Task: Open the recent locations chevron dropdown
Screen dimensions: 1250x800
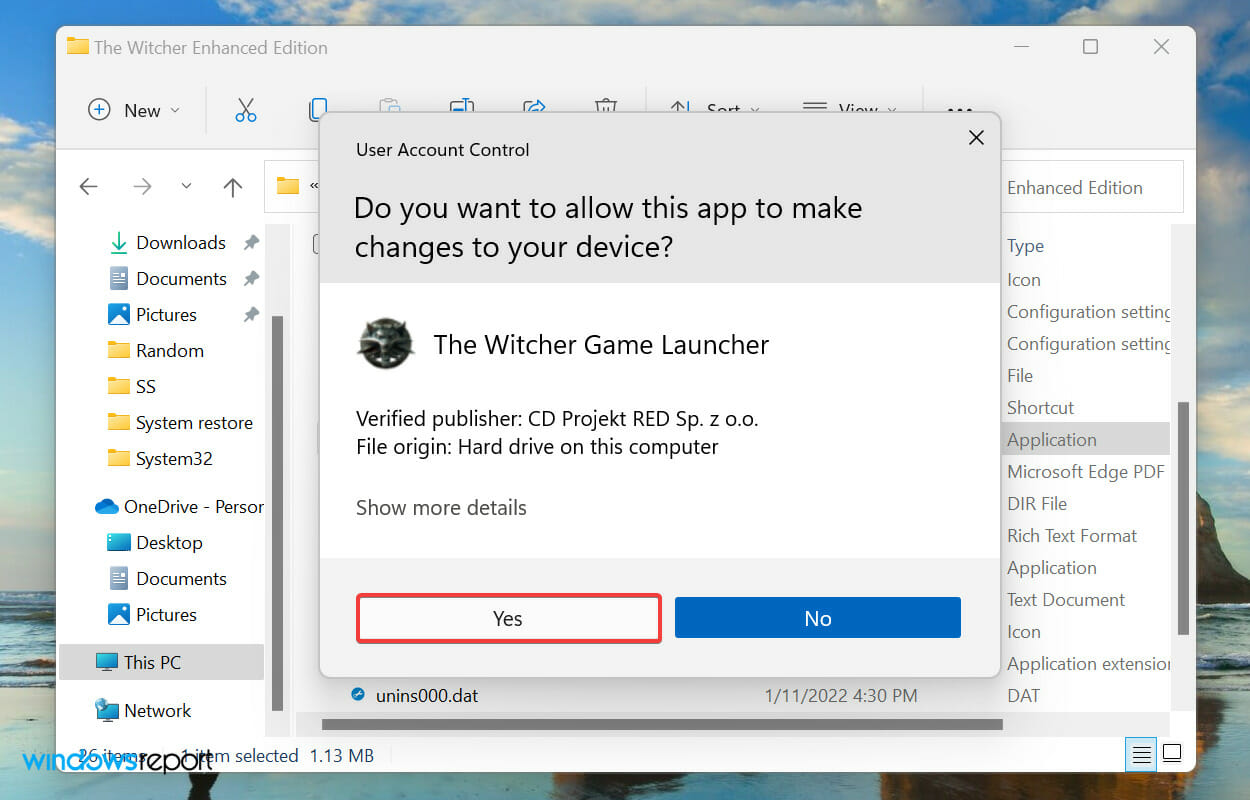Action: pyautogui.click(x=186, y=187)
